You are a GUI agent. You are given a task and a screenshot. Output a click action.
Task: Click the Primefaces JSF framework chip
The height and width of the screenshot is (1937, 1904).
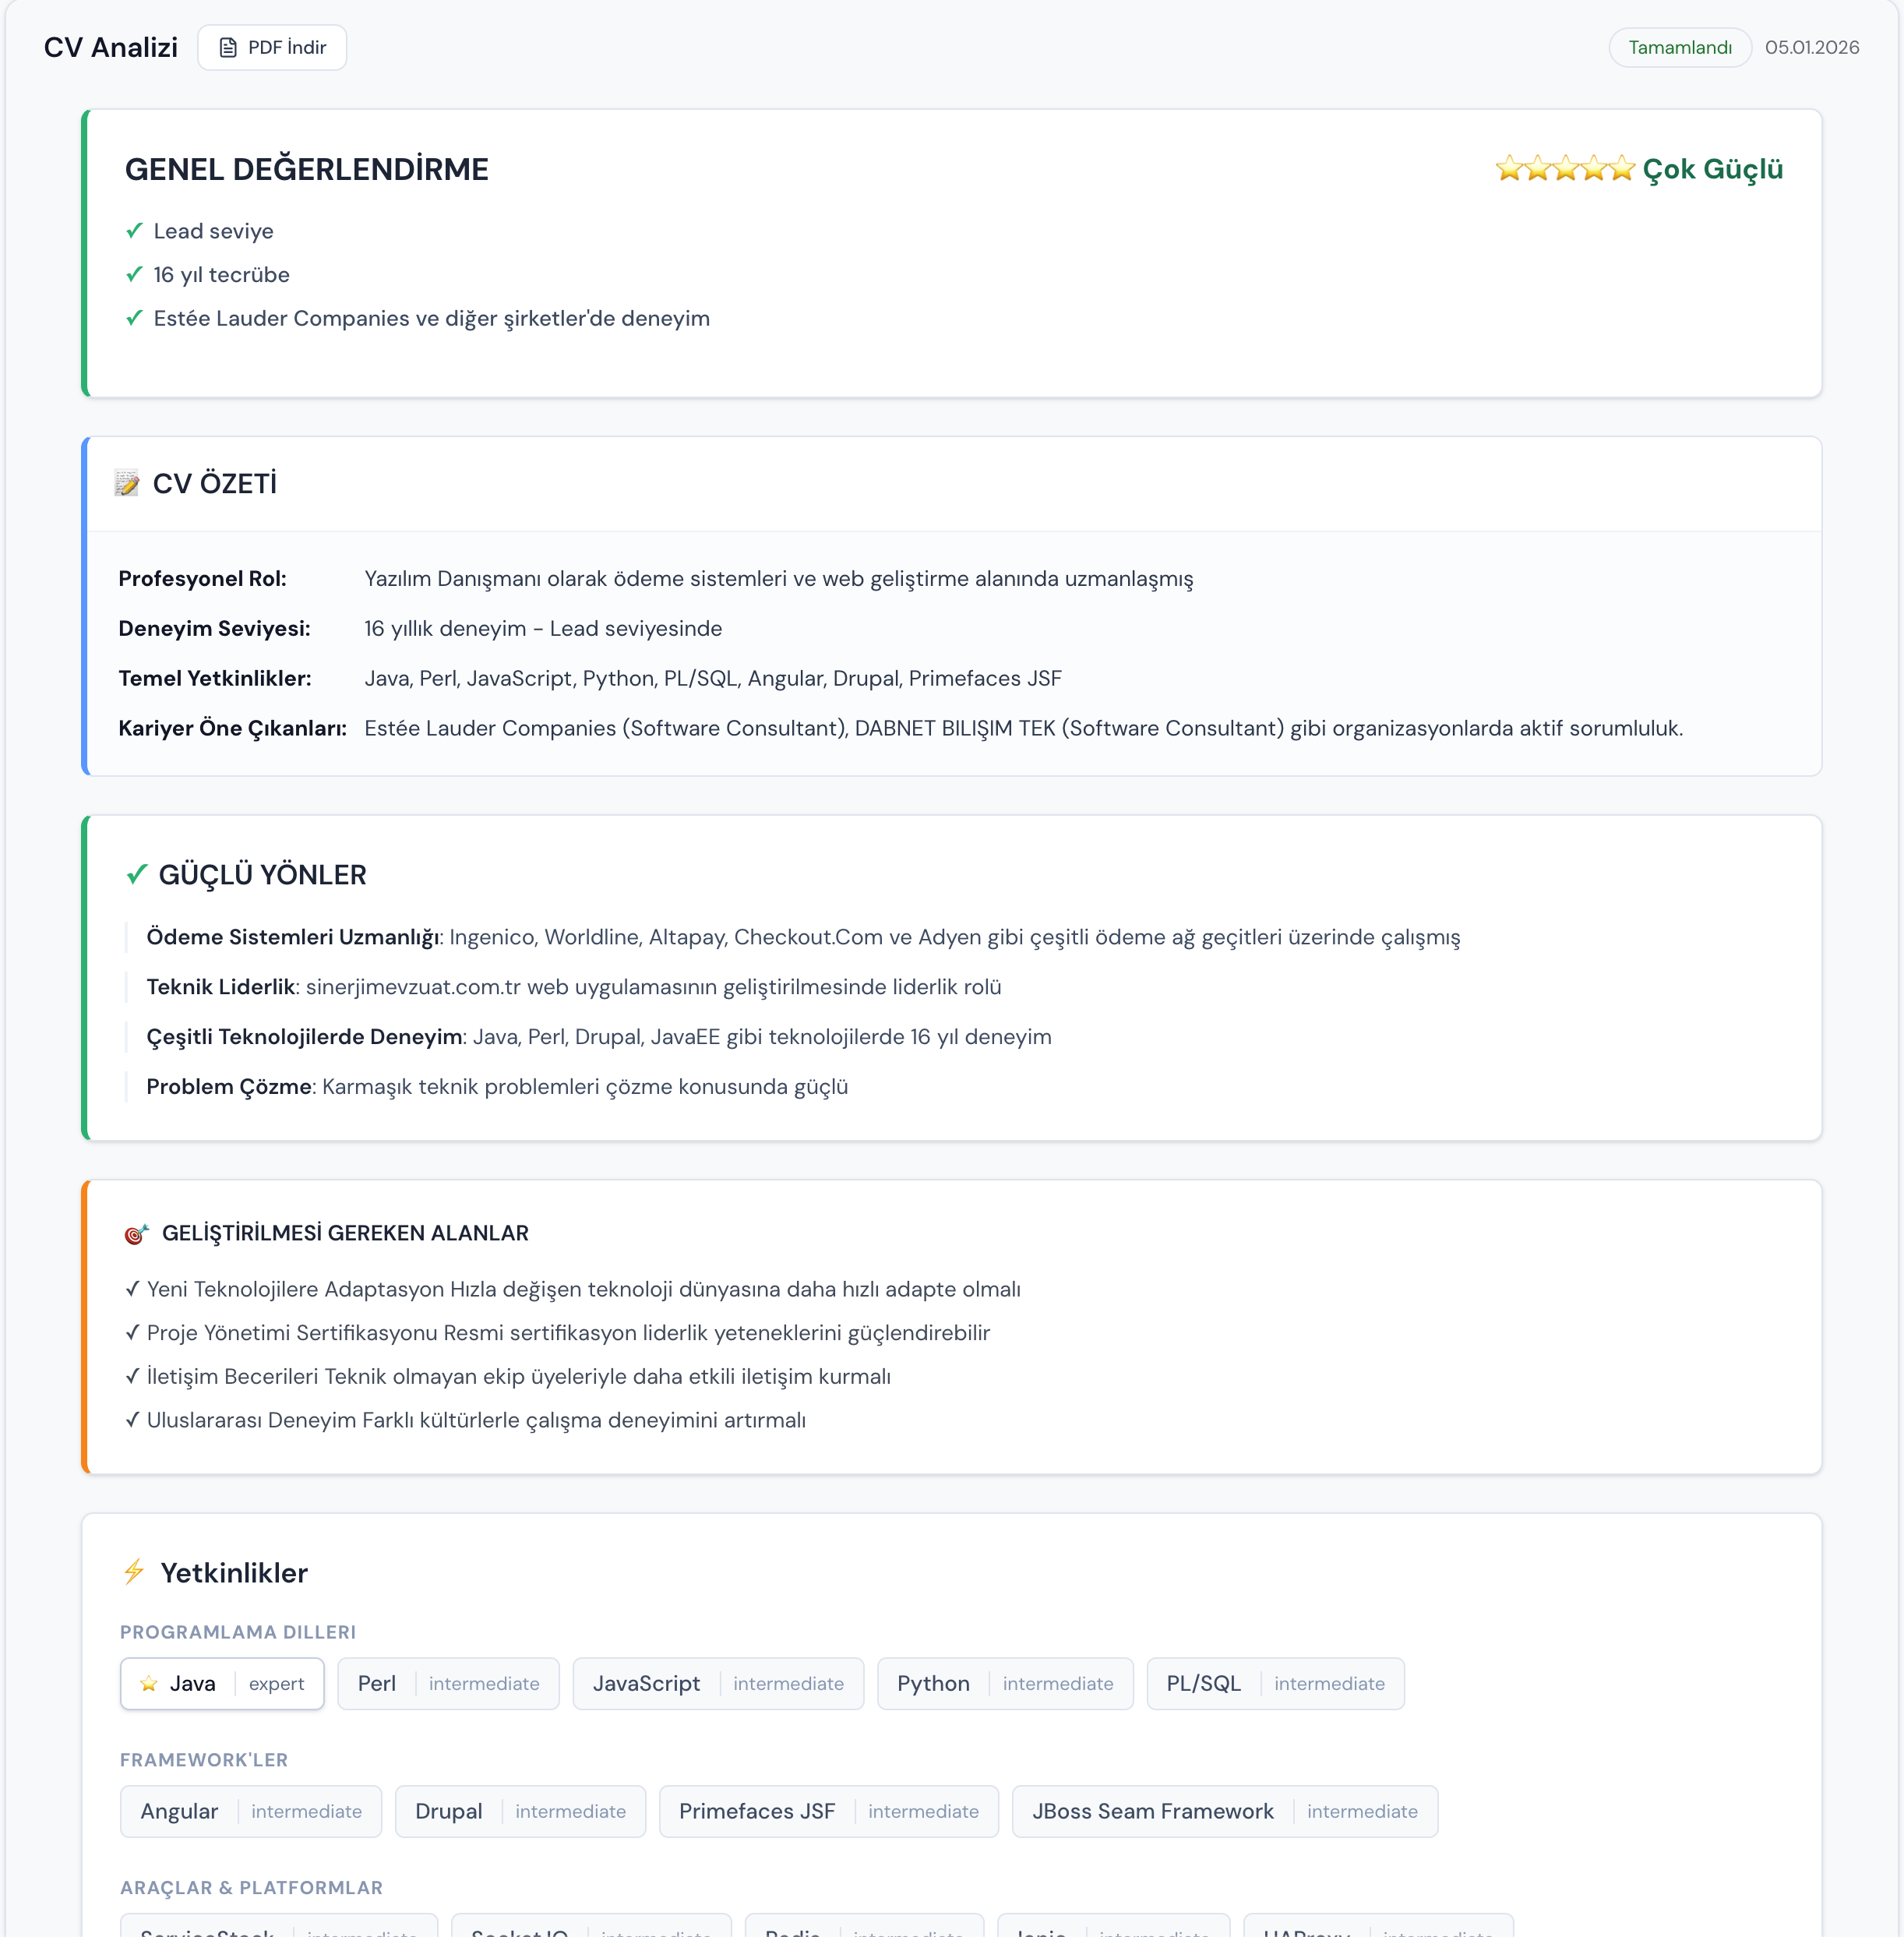tap(829, 1811)
